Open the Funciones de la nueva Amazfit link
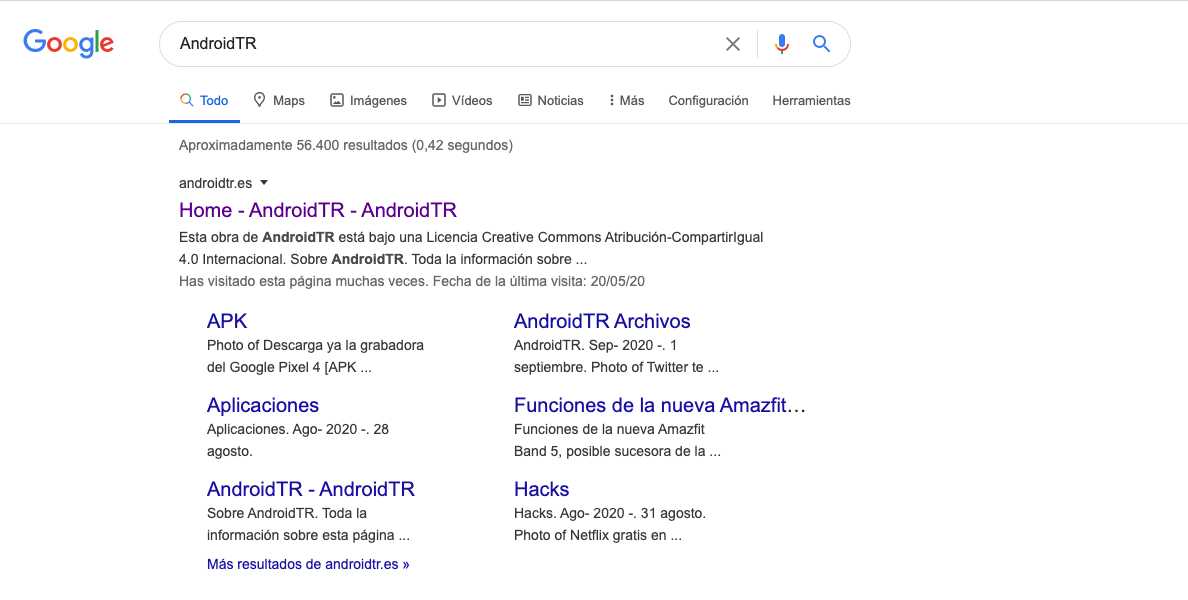The height and width of the screenshot is (600, 1188). point(659,405)
